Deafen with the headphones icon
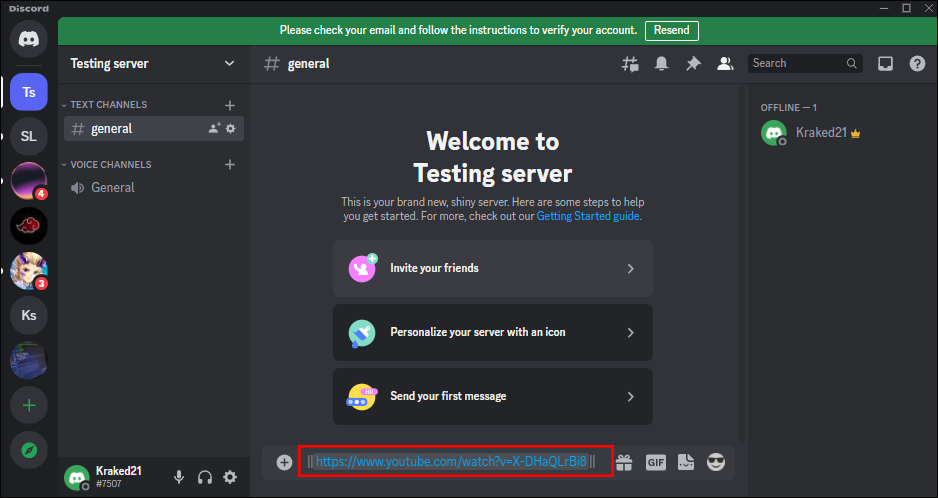938x498 pixels. (x=205, y=477)
